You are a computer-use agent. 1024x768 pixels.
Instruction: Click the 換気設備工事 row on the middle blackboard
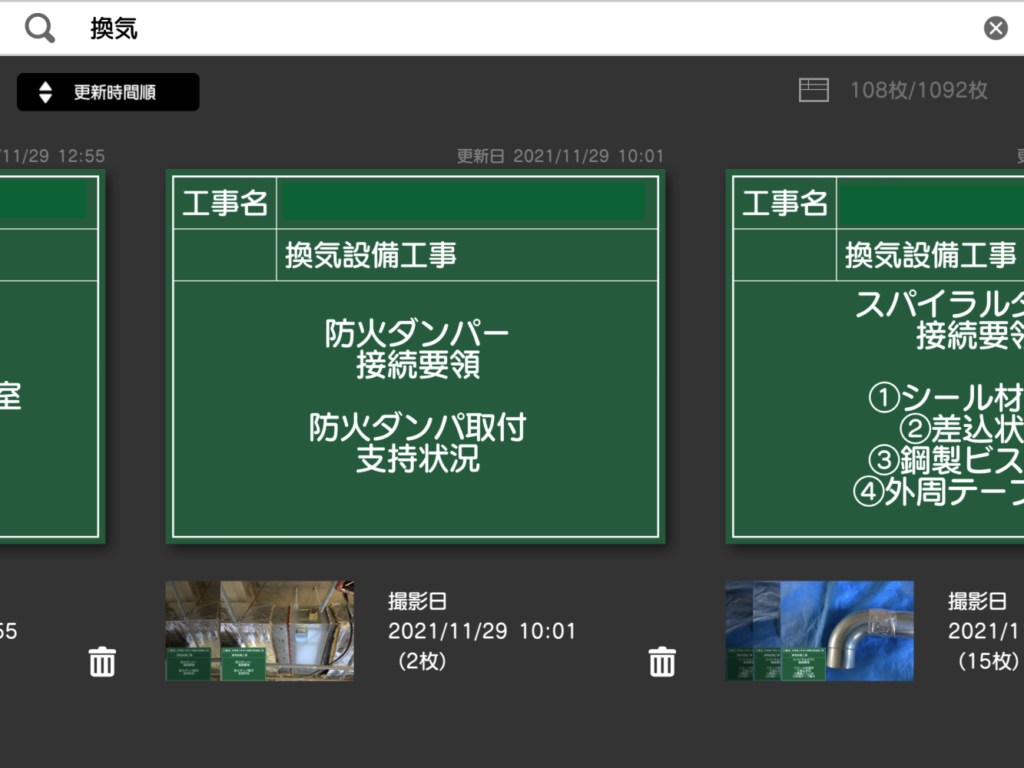tap(415, 255)
